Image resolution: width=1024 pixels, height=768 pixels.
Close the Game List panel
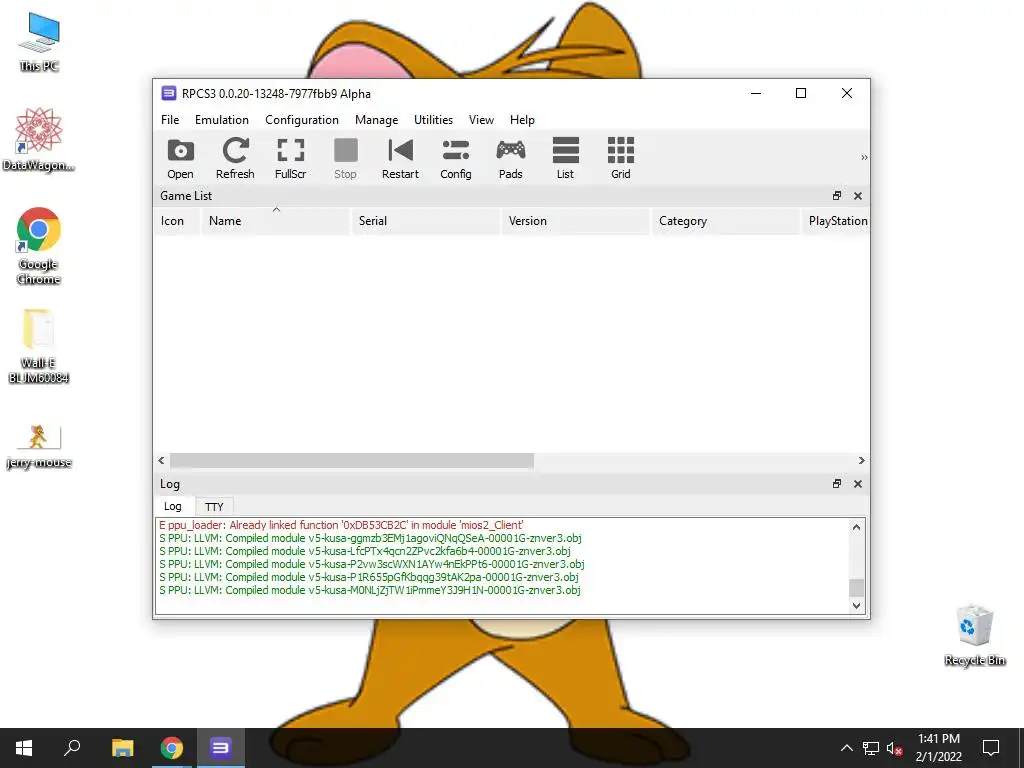(858, 195)
